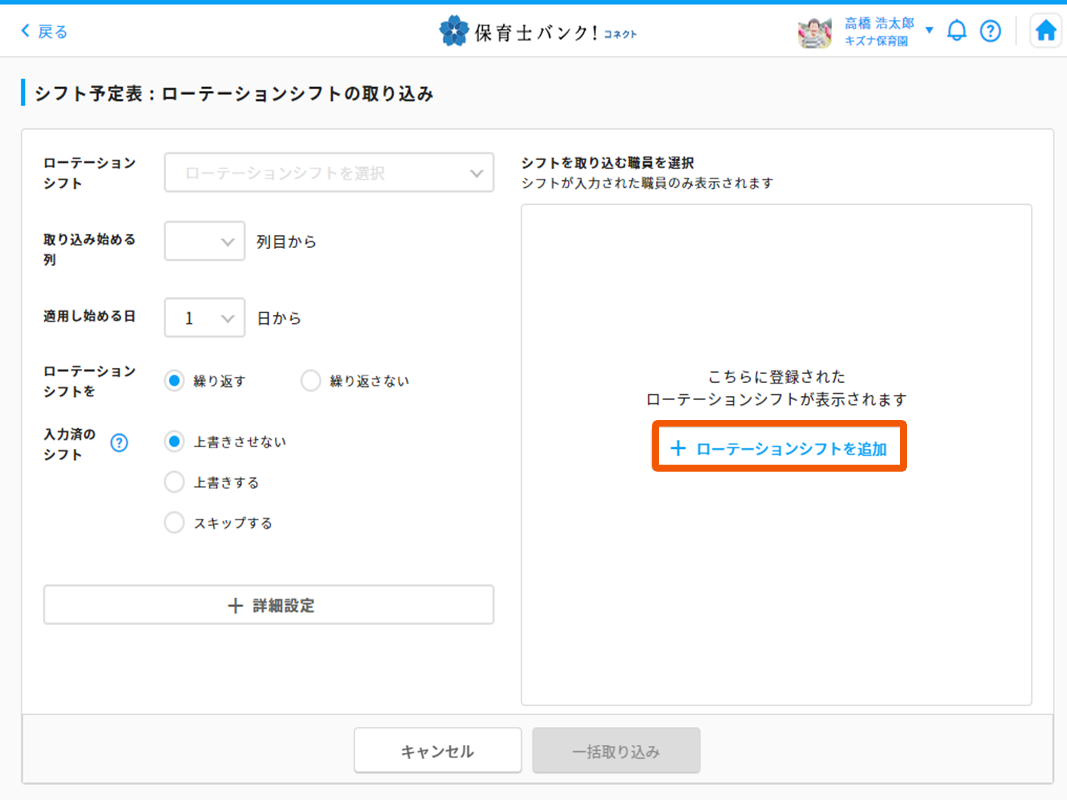The image size is (1067, 800).
Task: Select the 繰り返さない radio option
Action: point(311,381)
